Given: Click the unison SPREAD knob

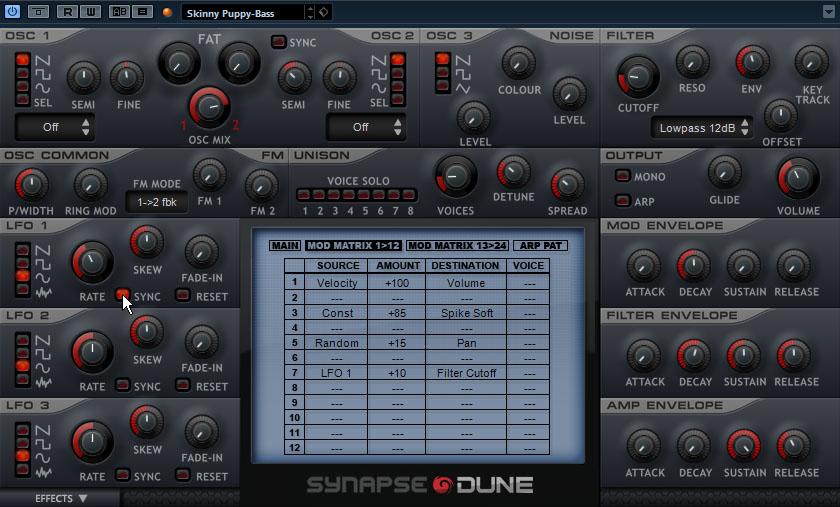Looking at the screenshot, I should (567, 185).
